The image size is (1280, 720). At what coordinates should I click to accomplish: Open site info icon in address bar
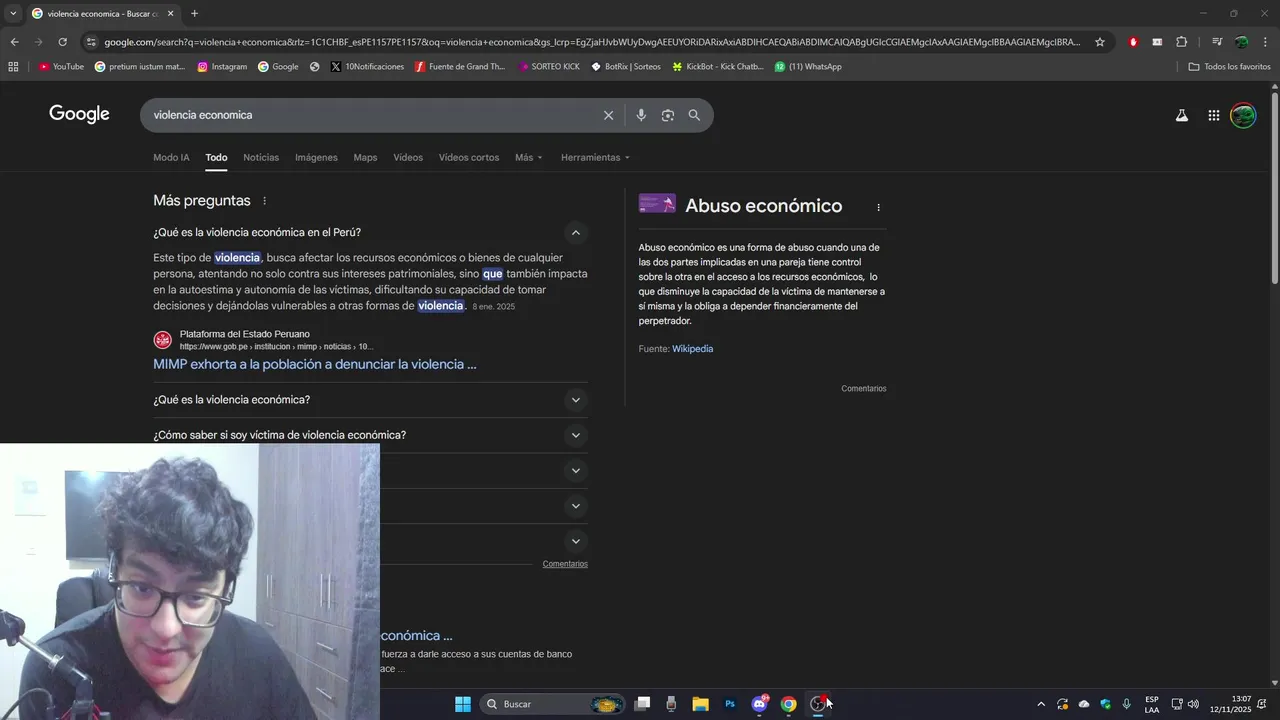coord(91,42)
